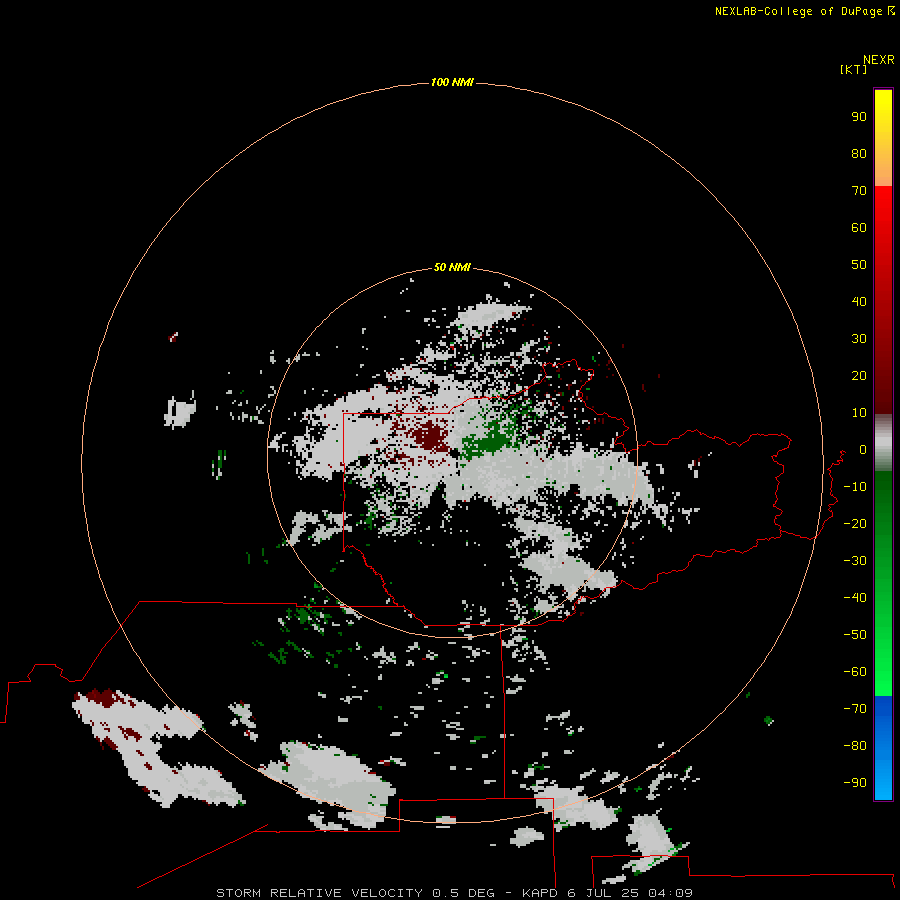Click the -70 knot scale value
Viewport: 900px width, 900px height.
pos(855,709)
